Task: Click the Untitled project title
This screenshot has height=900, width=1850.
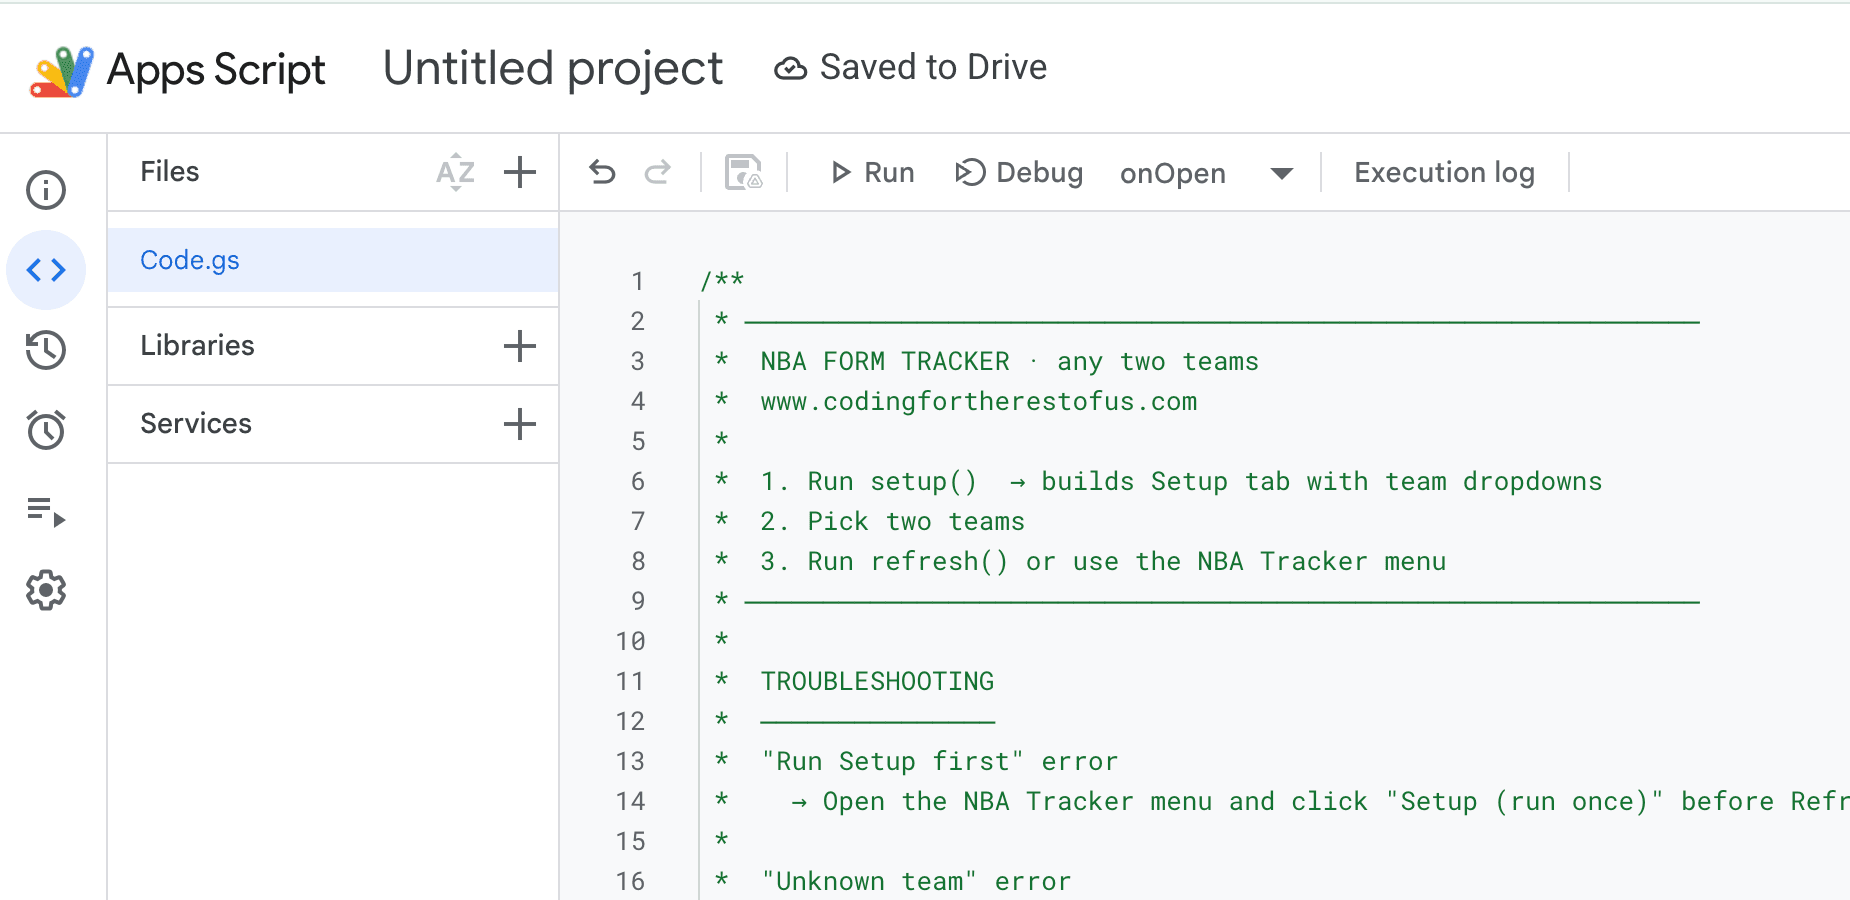Action: point(553,69)
